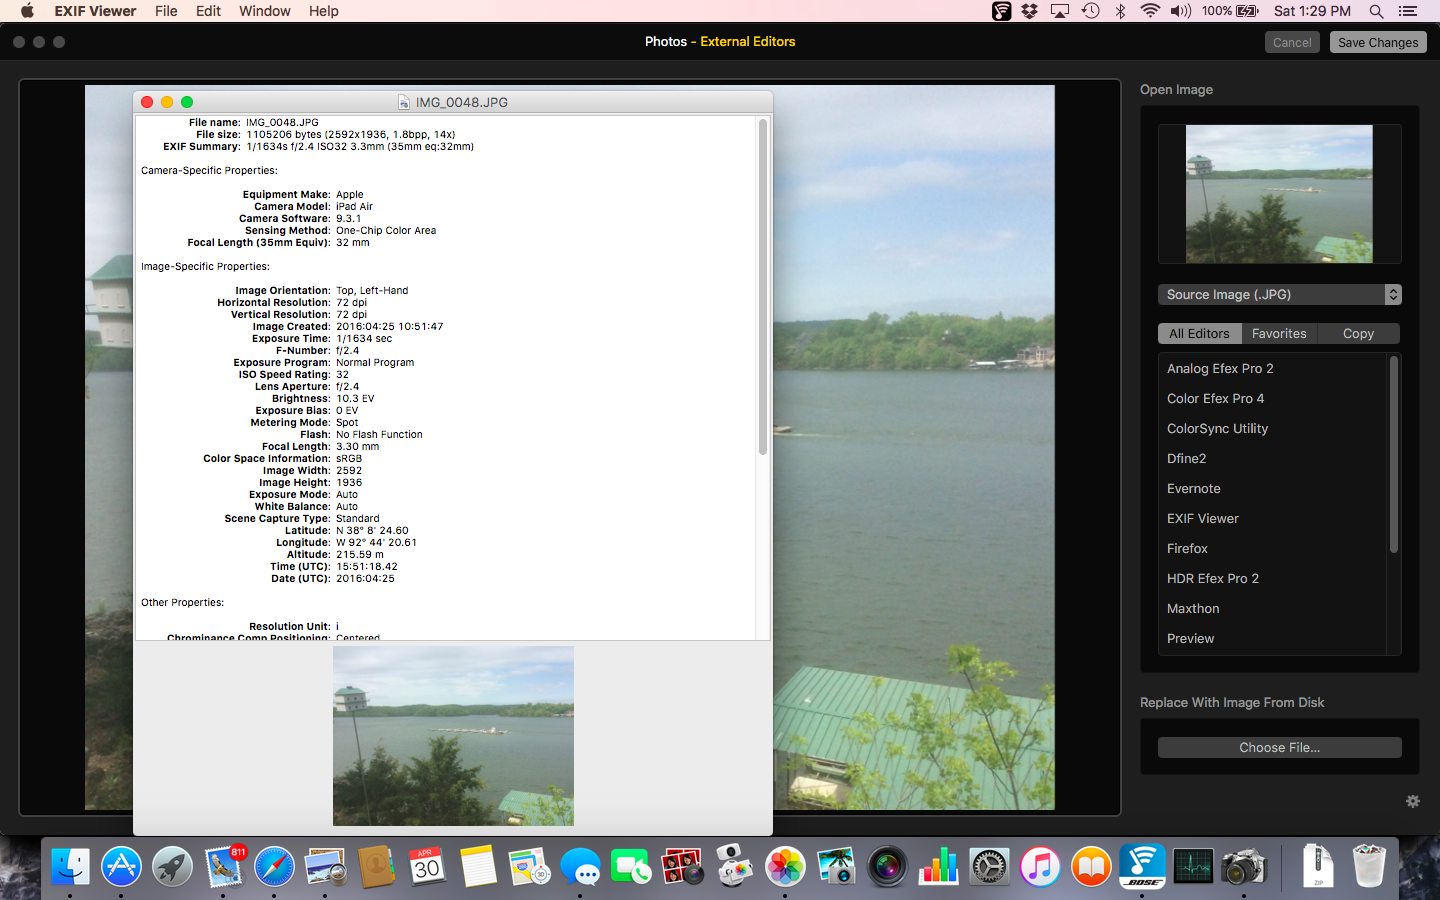
Task: Open Mail with 811 unread badge
Action: click(x=223, y=866)
